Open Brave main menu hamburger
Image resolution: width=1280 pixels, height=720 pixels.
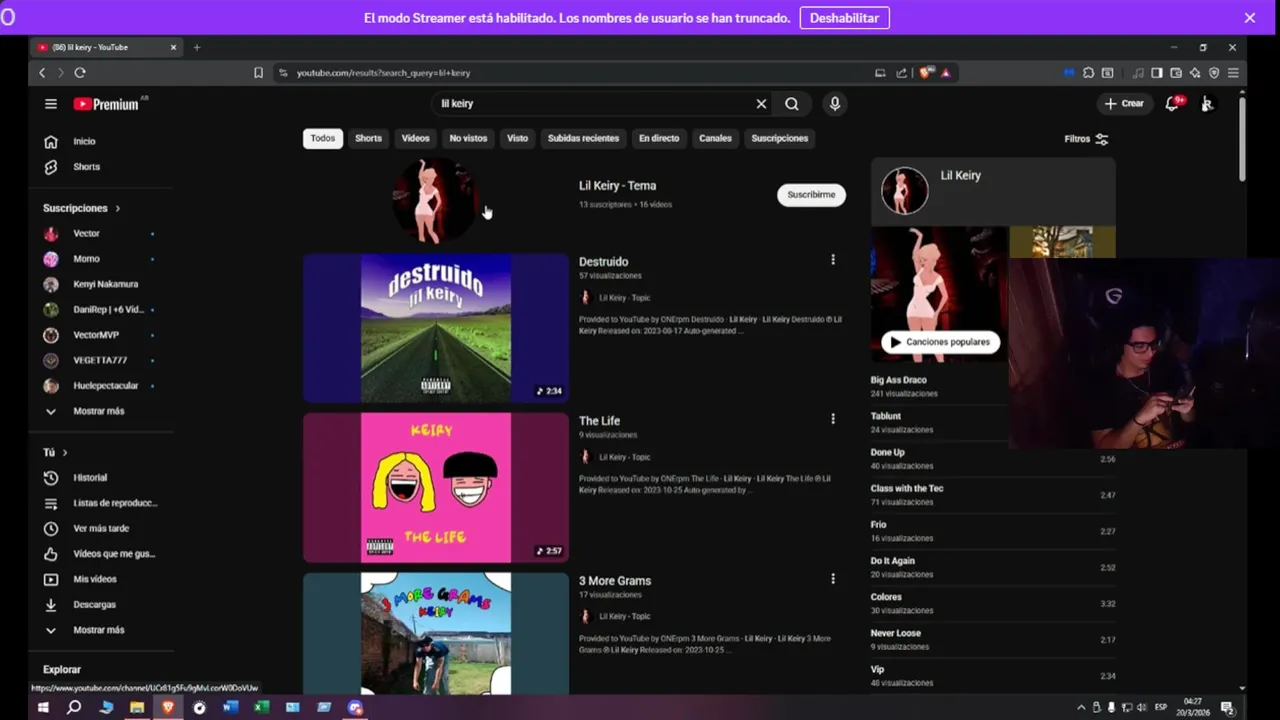click(x=1233, y=73)
